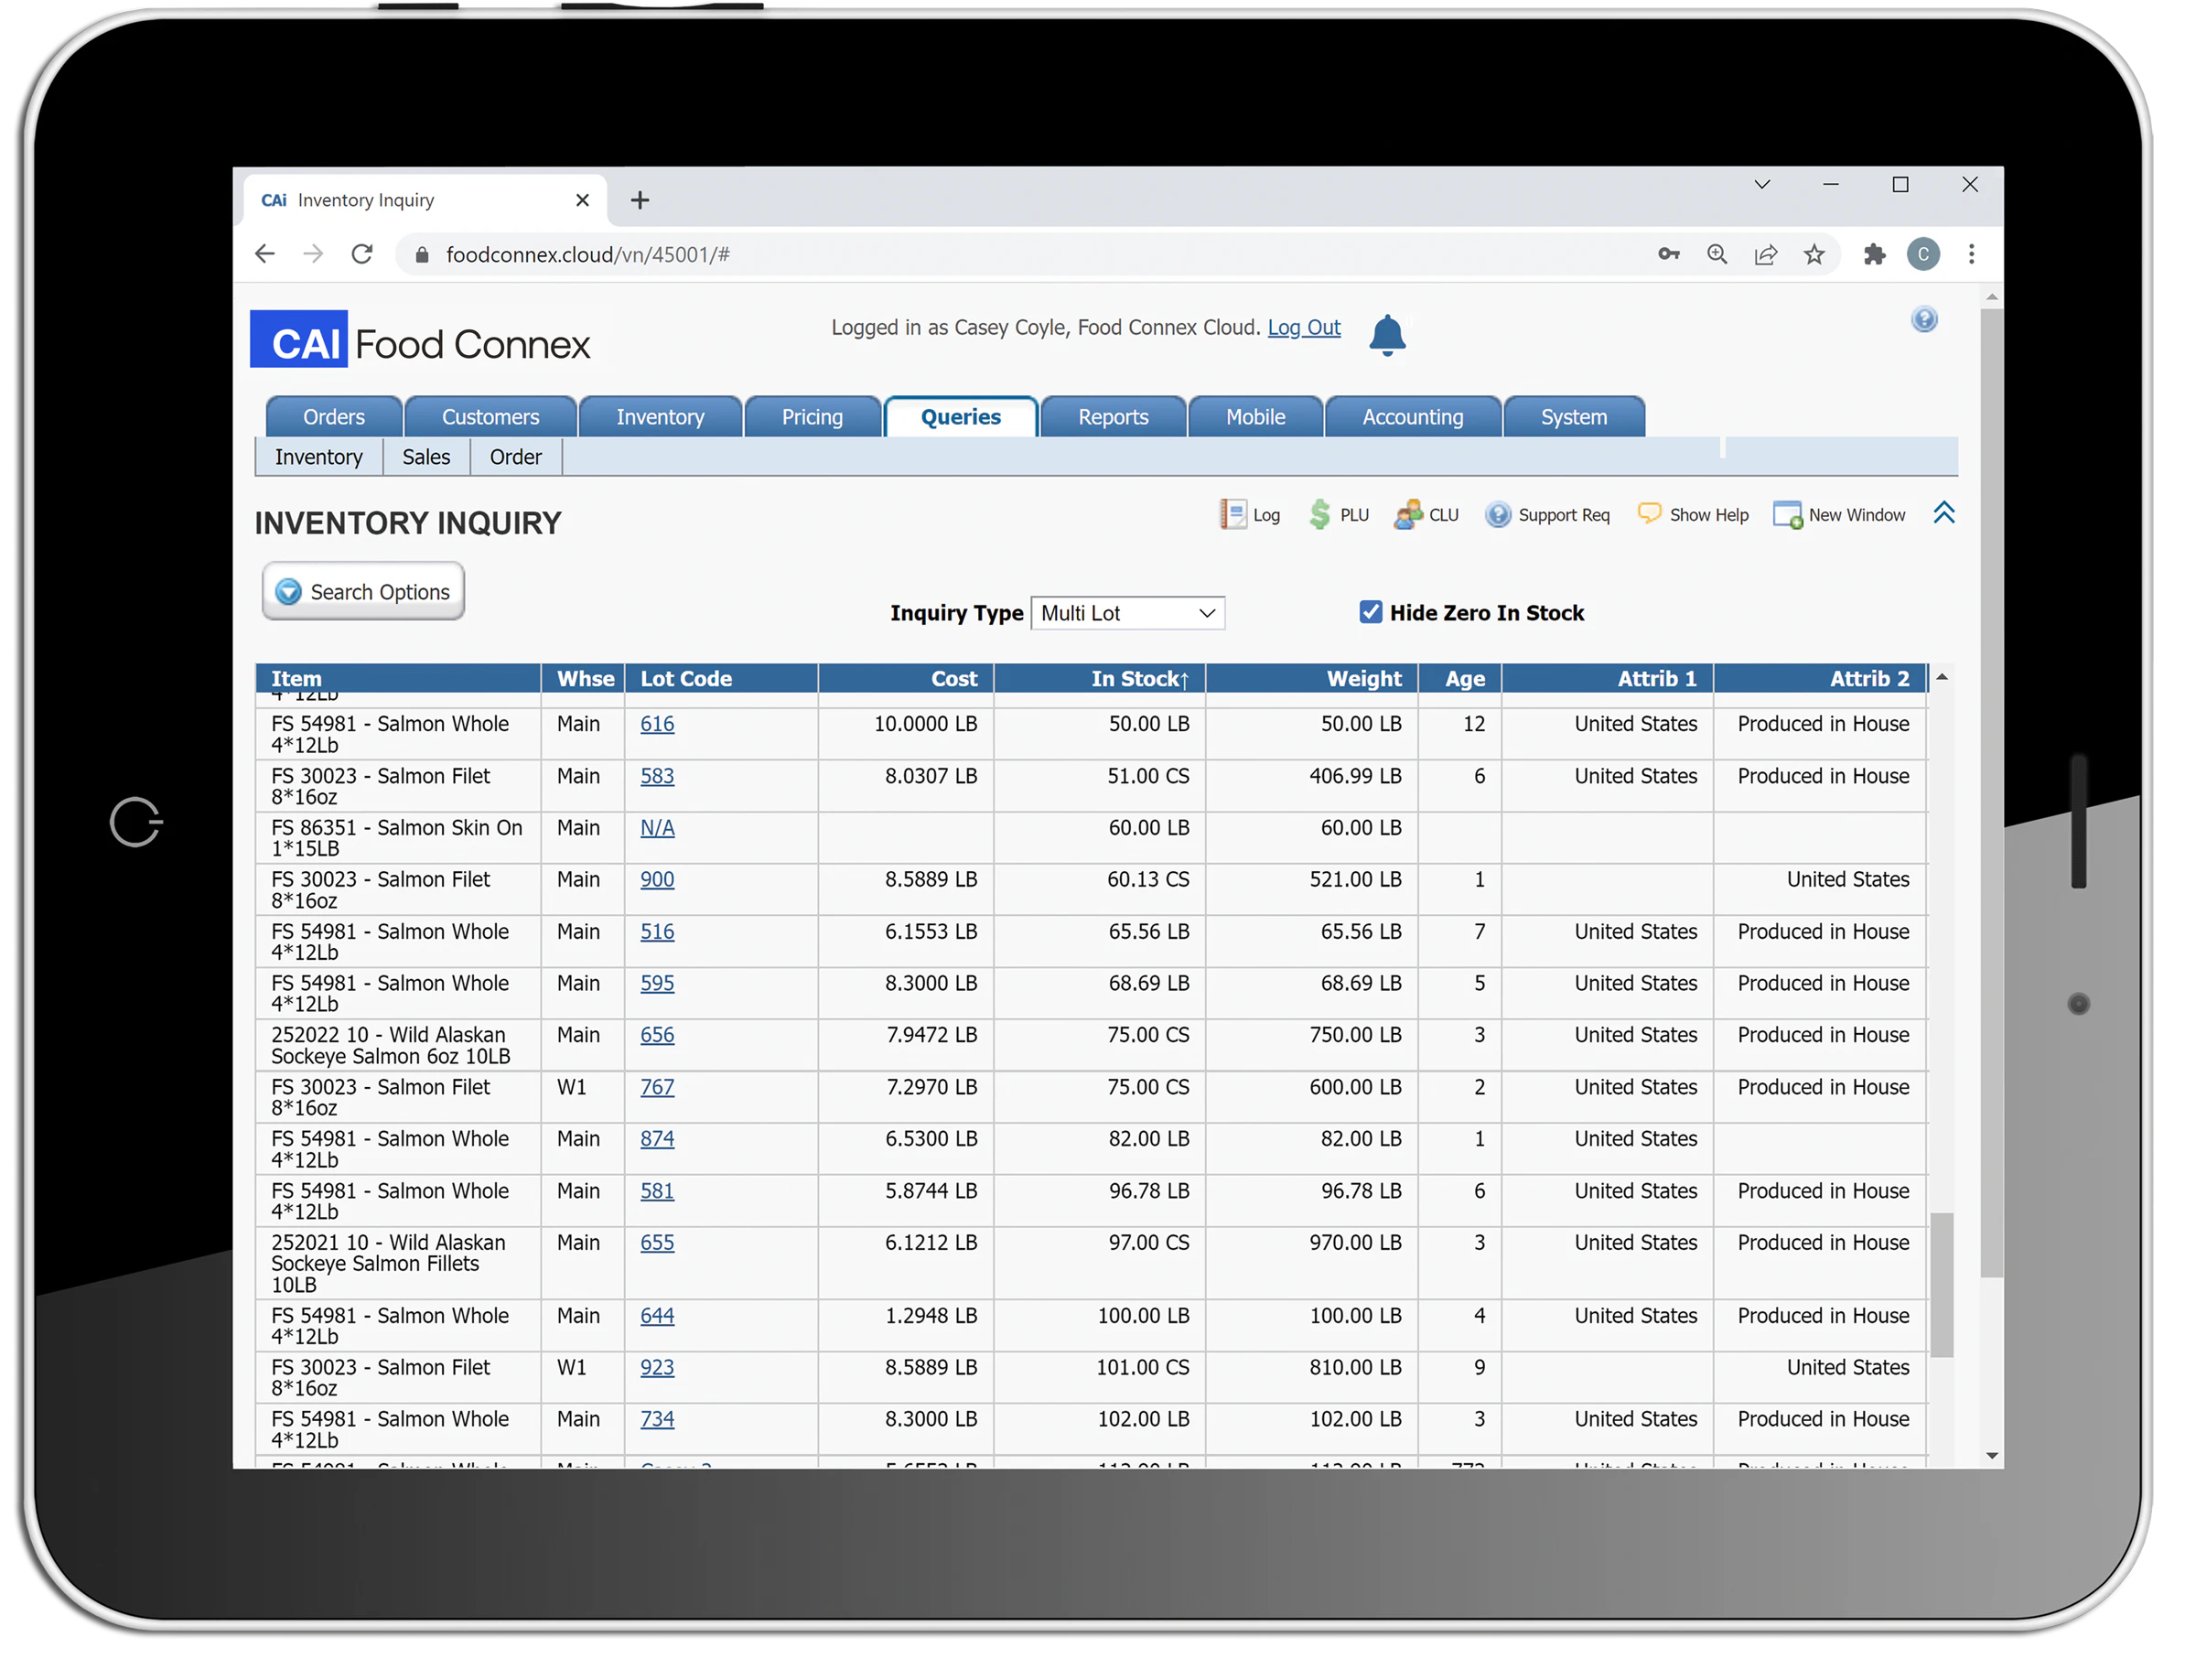The image size is (2196, 1680).
Task: Collapse the toolbar with the double chevron
Action: pyautogui.click(x=1944, y=512)
